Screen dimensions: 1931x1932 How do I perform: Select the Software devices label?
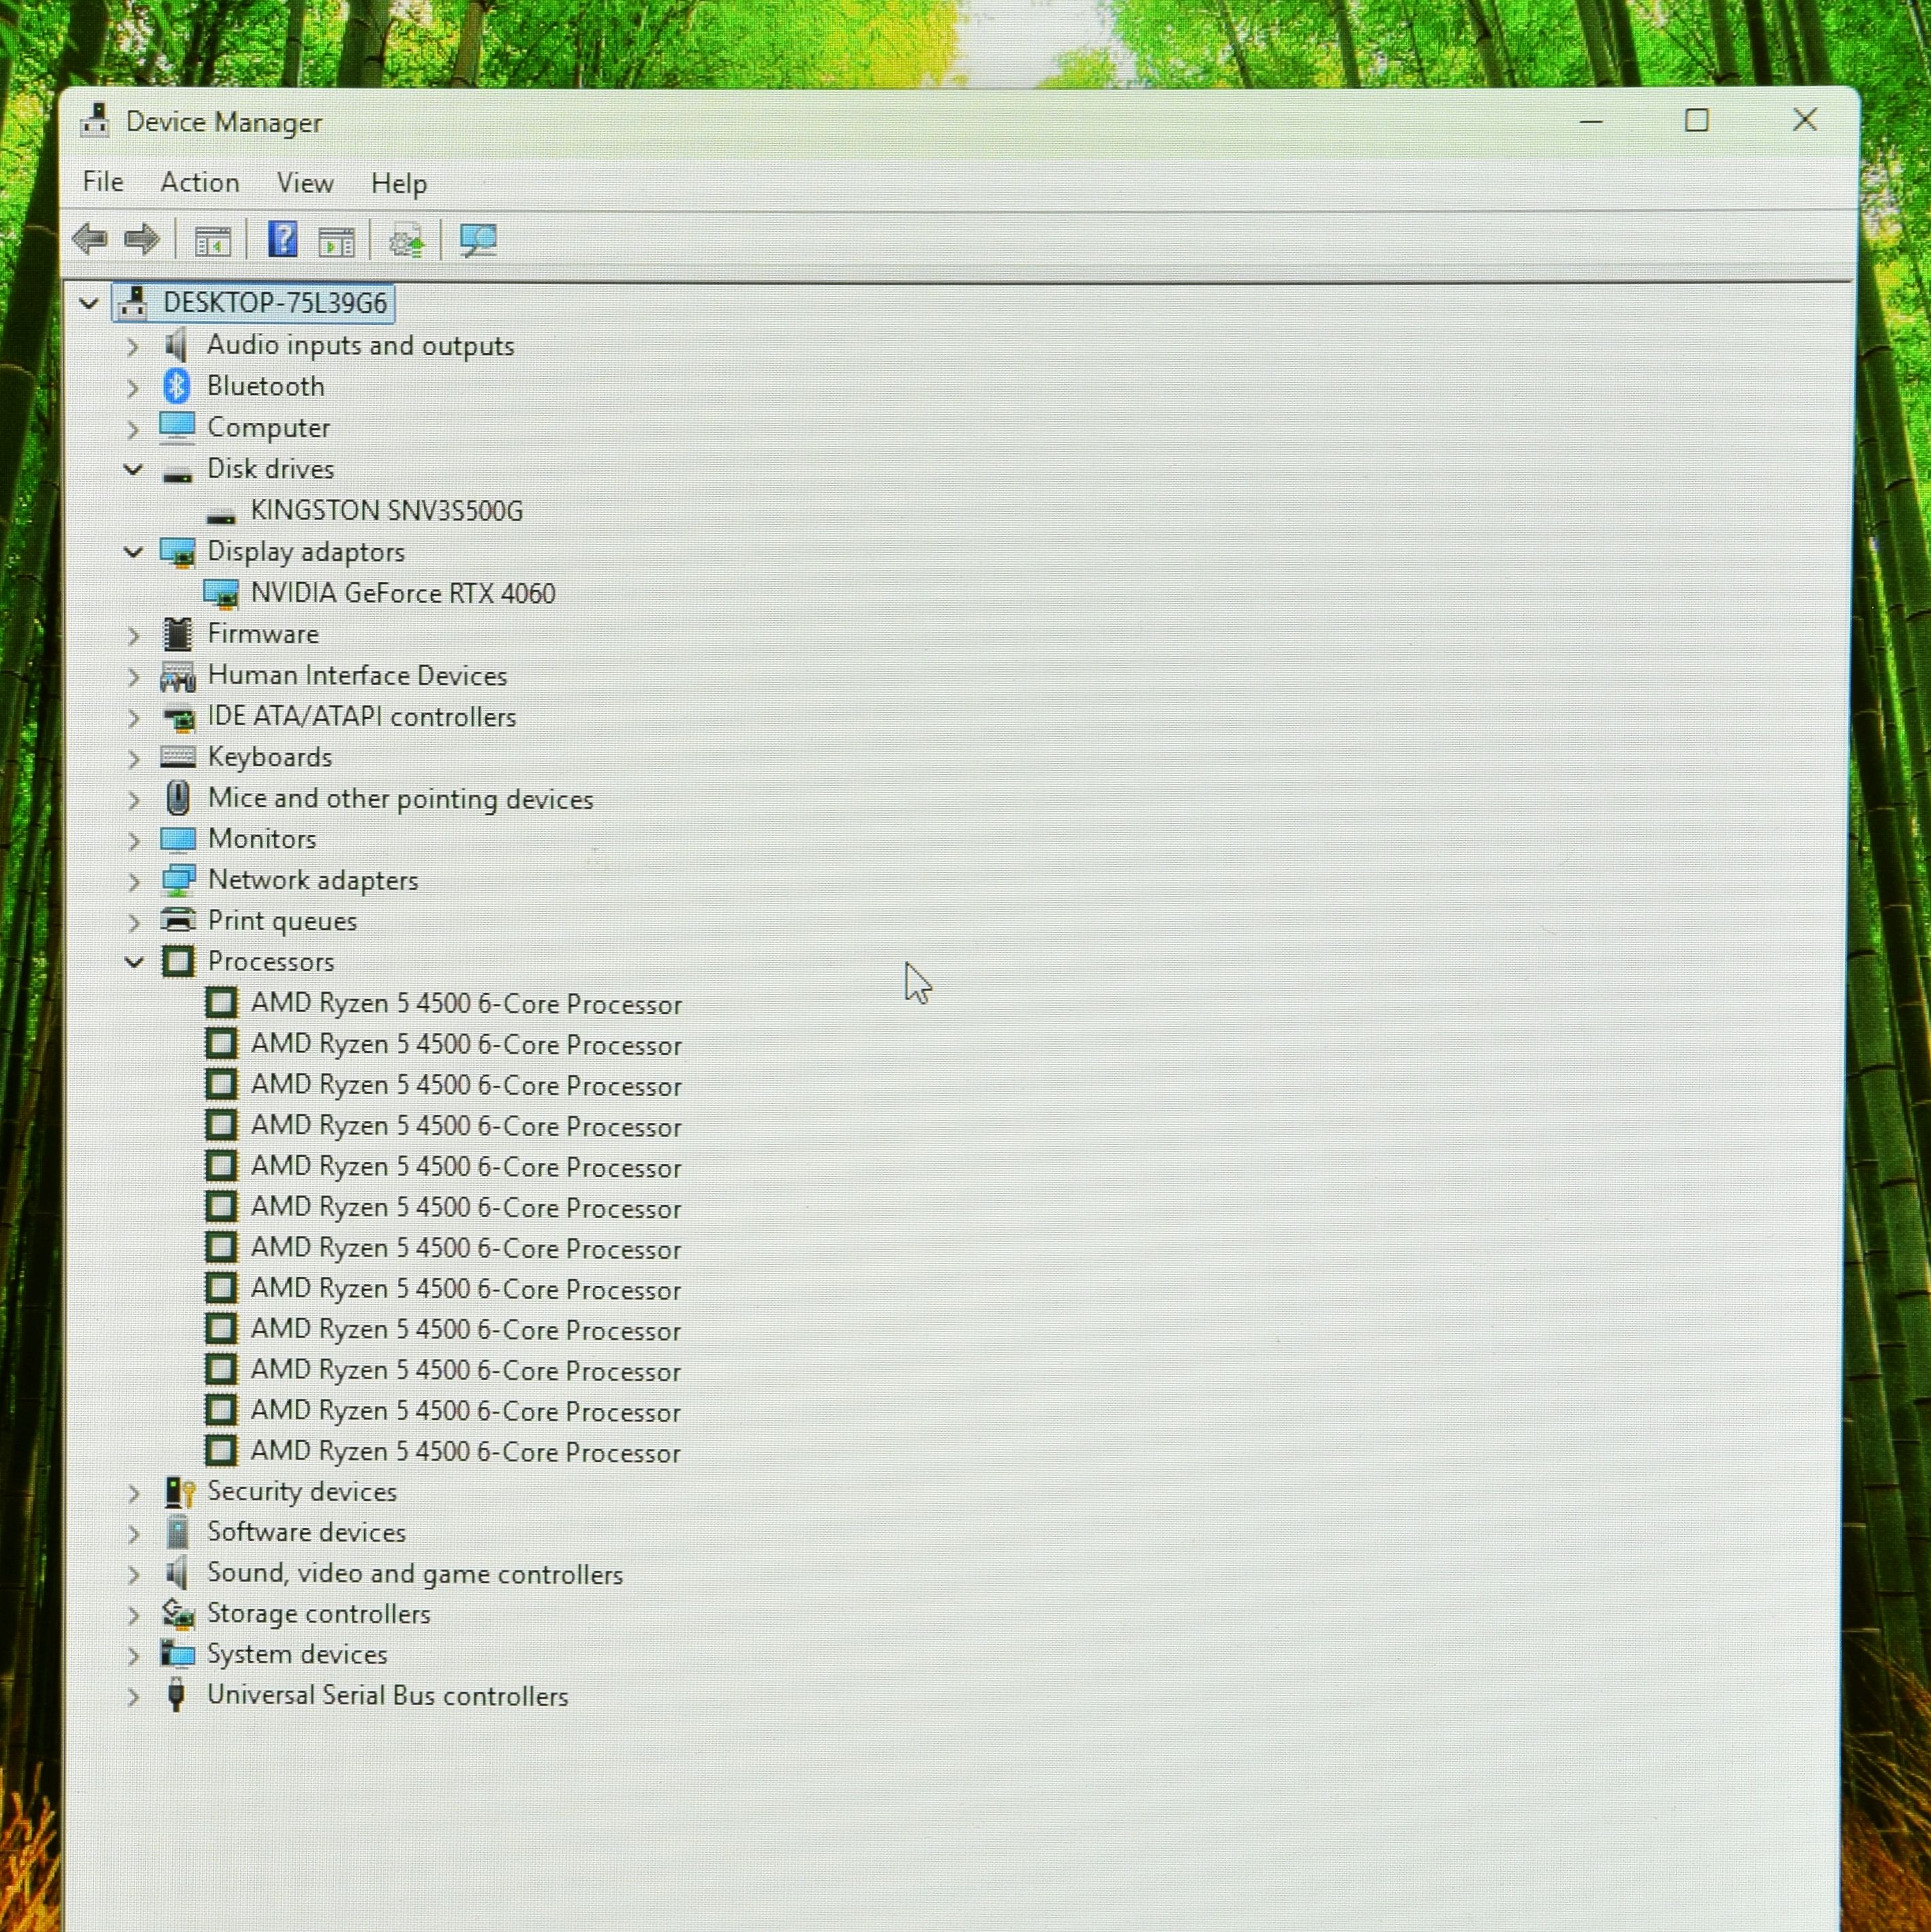[306, 1532]
